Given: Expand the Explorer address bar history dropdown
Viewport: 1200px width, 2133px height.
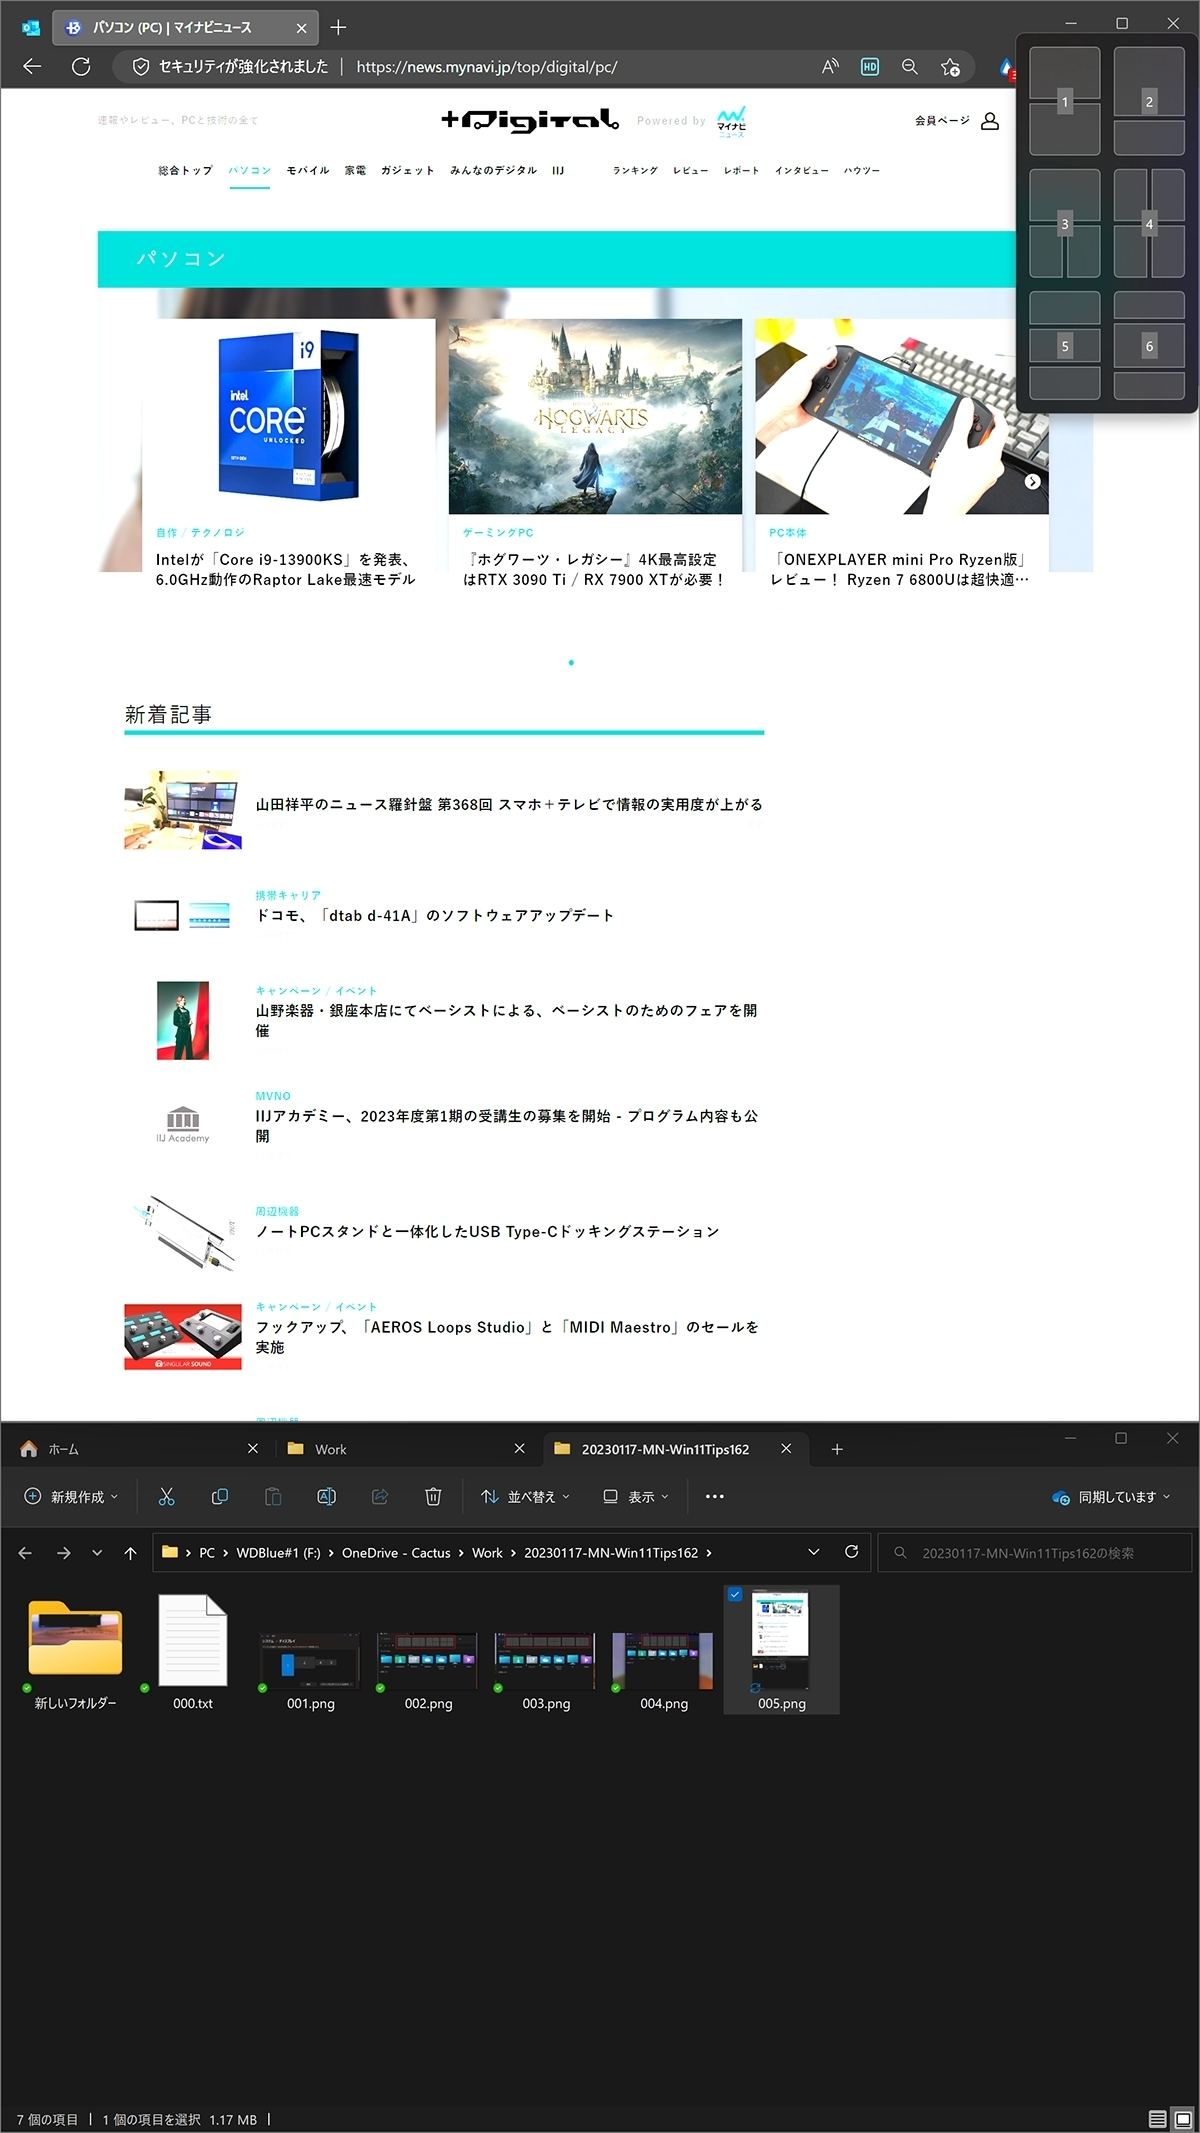Looking at the screenshot, I should pyautogui.click(x=814, y=1552).
